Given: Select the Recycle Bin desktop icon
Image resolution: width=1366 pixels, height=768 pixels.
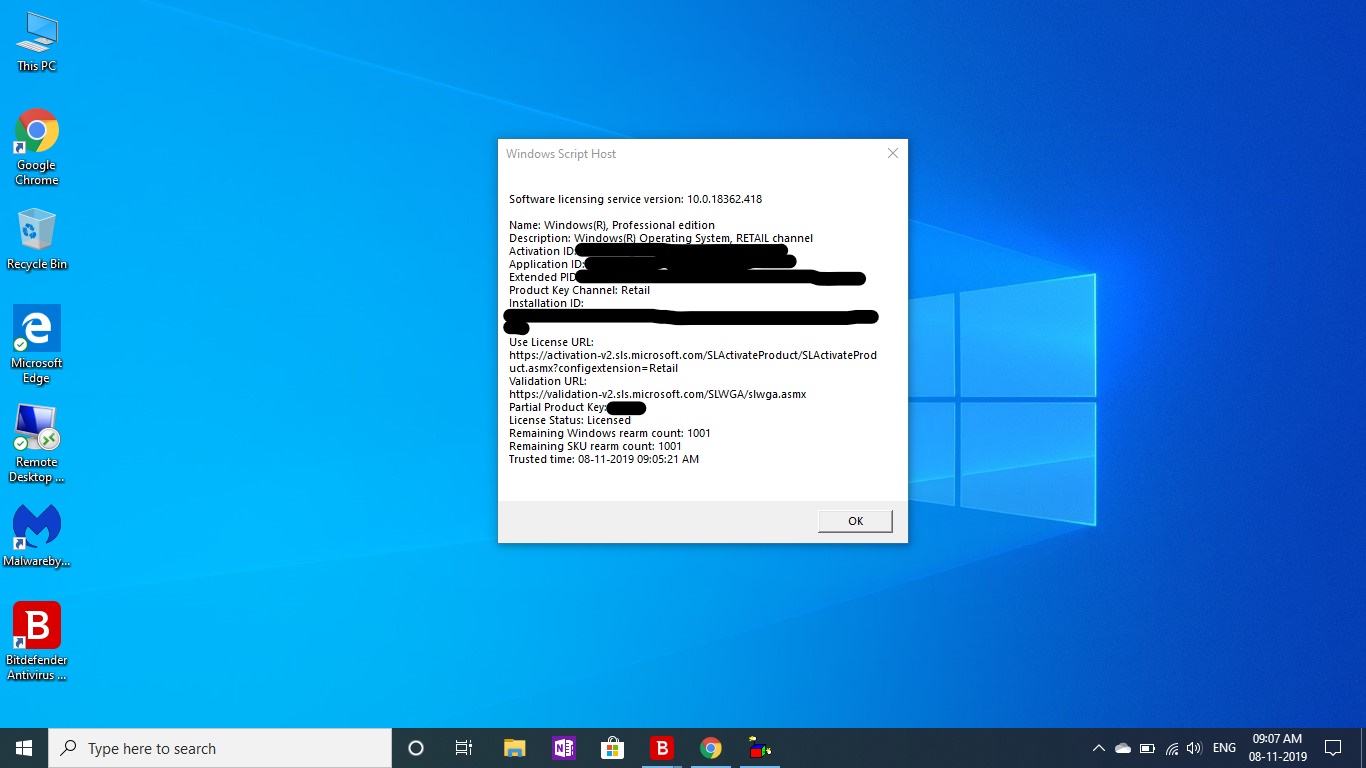Looking at the screenshot, I should click(x=37, y=239).
